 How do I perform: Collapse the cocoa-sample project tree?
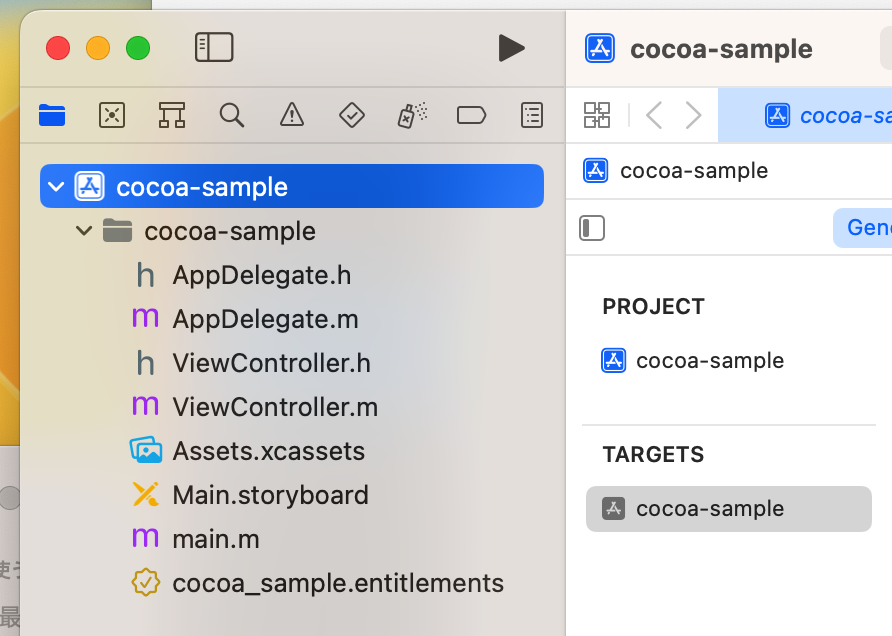(56, 185)
